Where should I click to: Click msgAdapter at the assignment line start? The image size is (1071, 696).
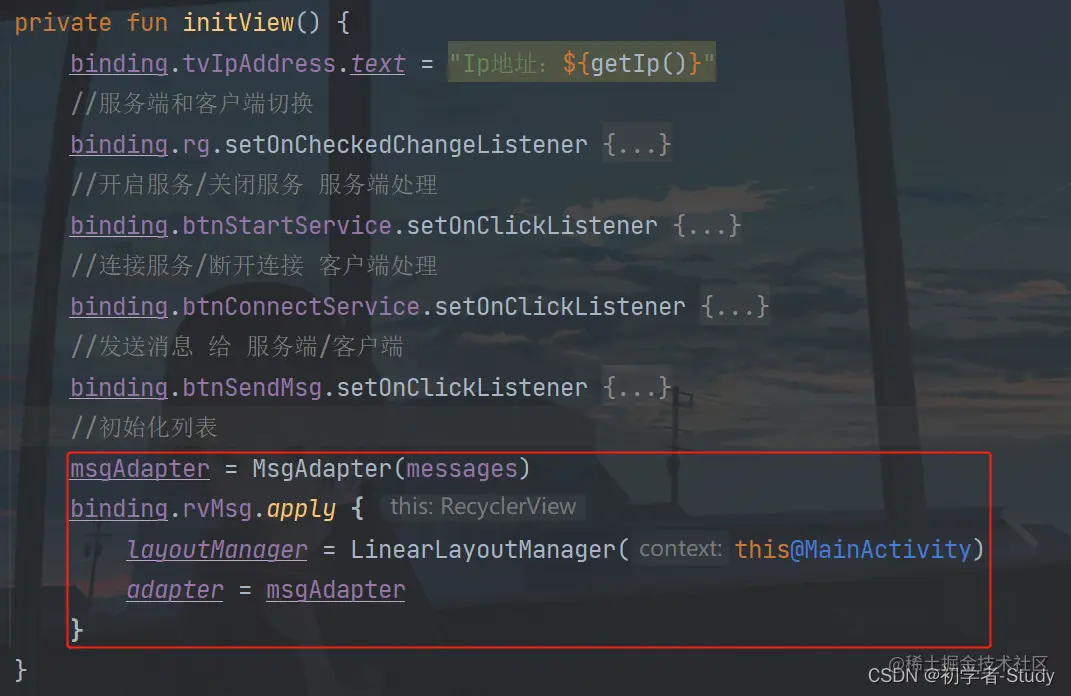pos(140,469)
